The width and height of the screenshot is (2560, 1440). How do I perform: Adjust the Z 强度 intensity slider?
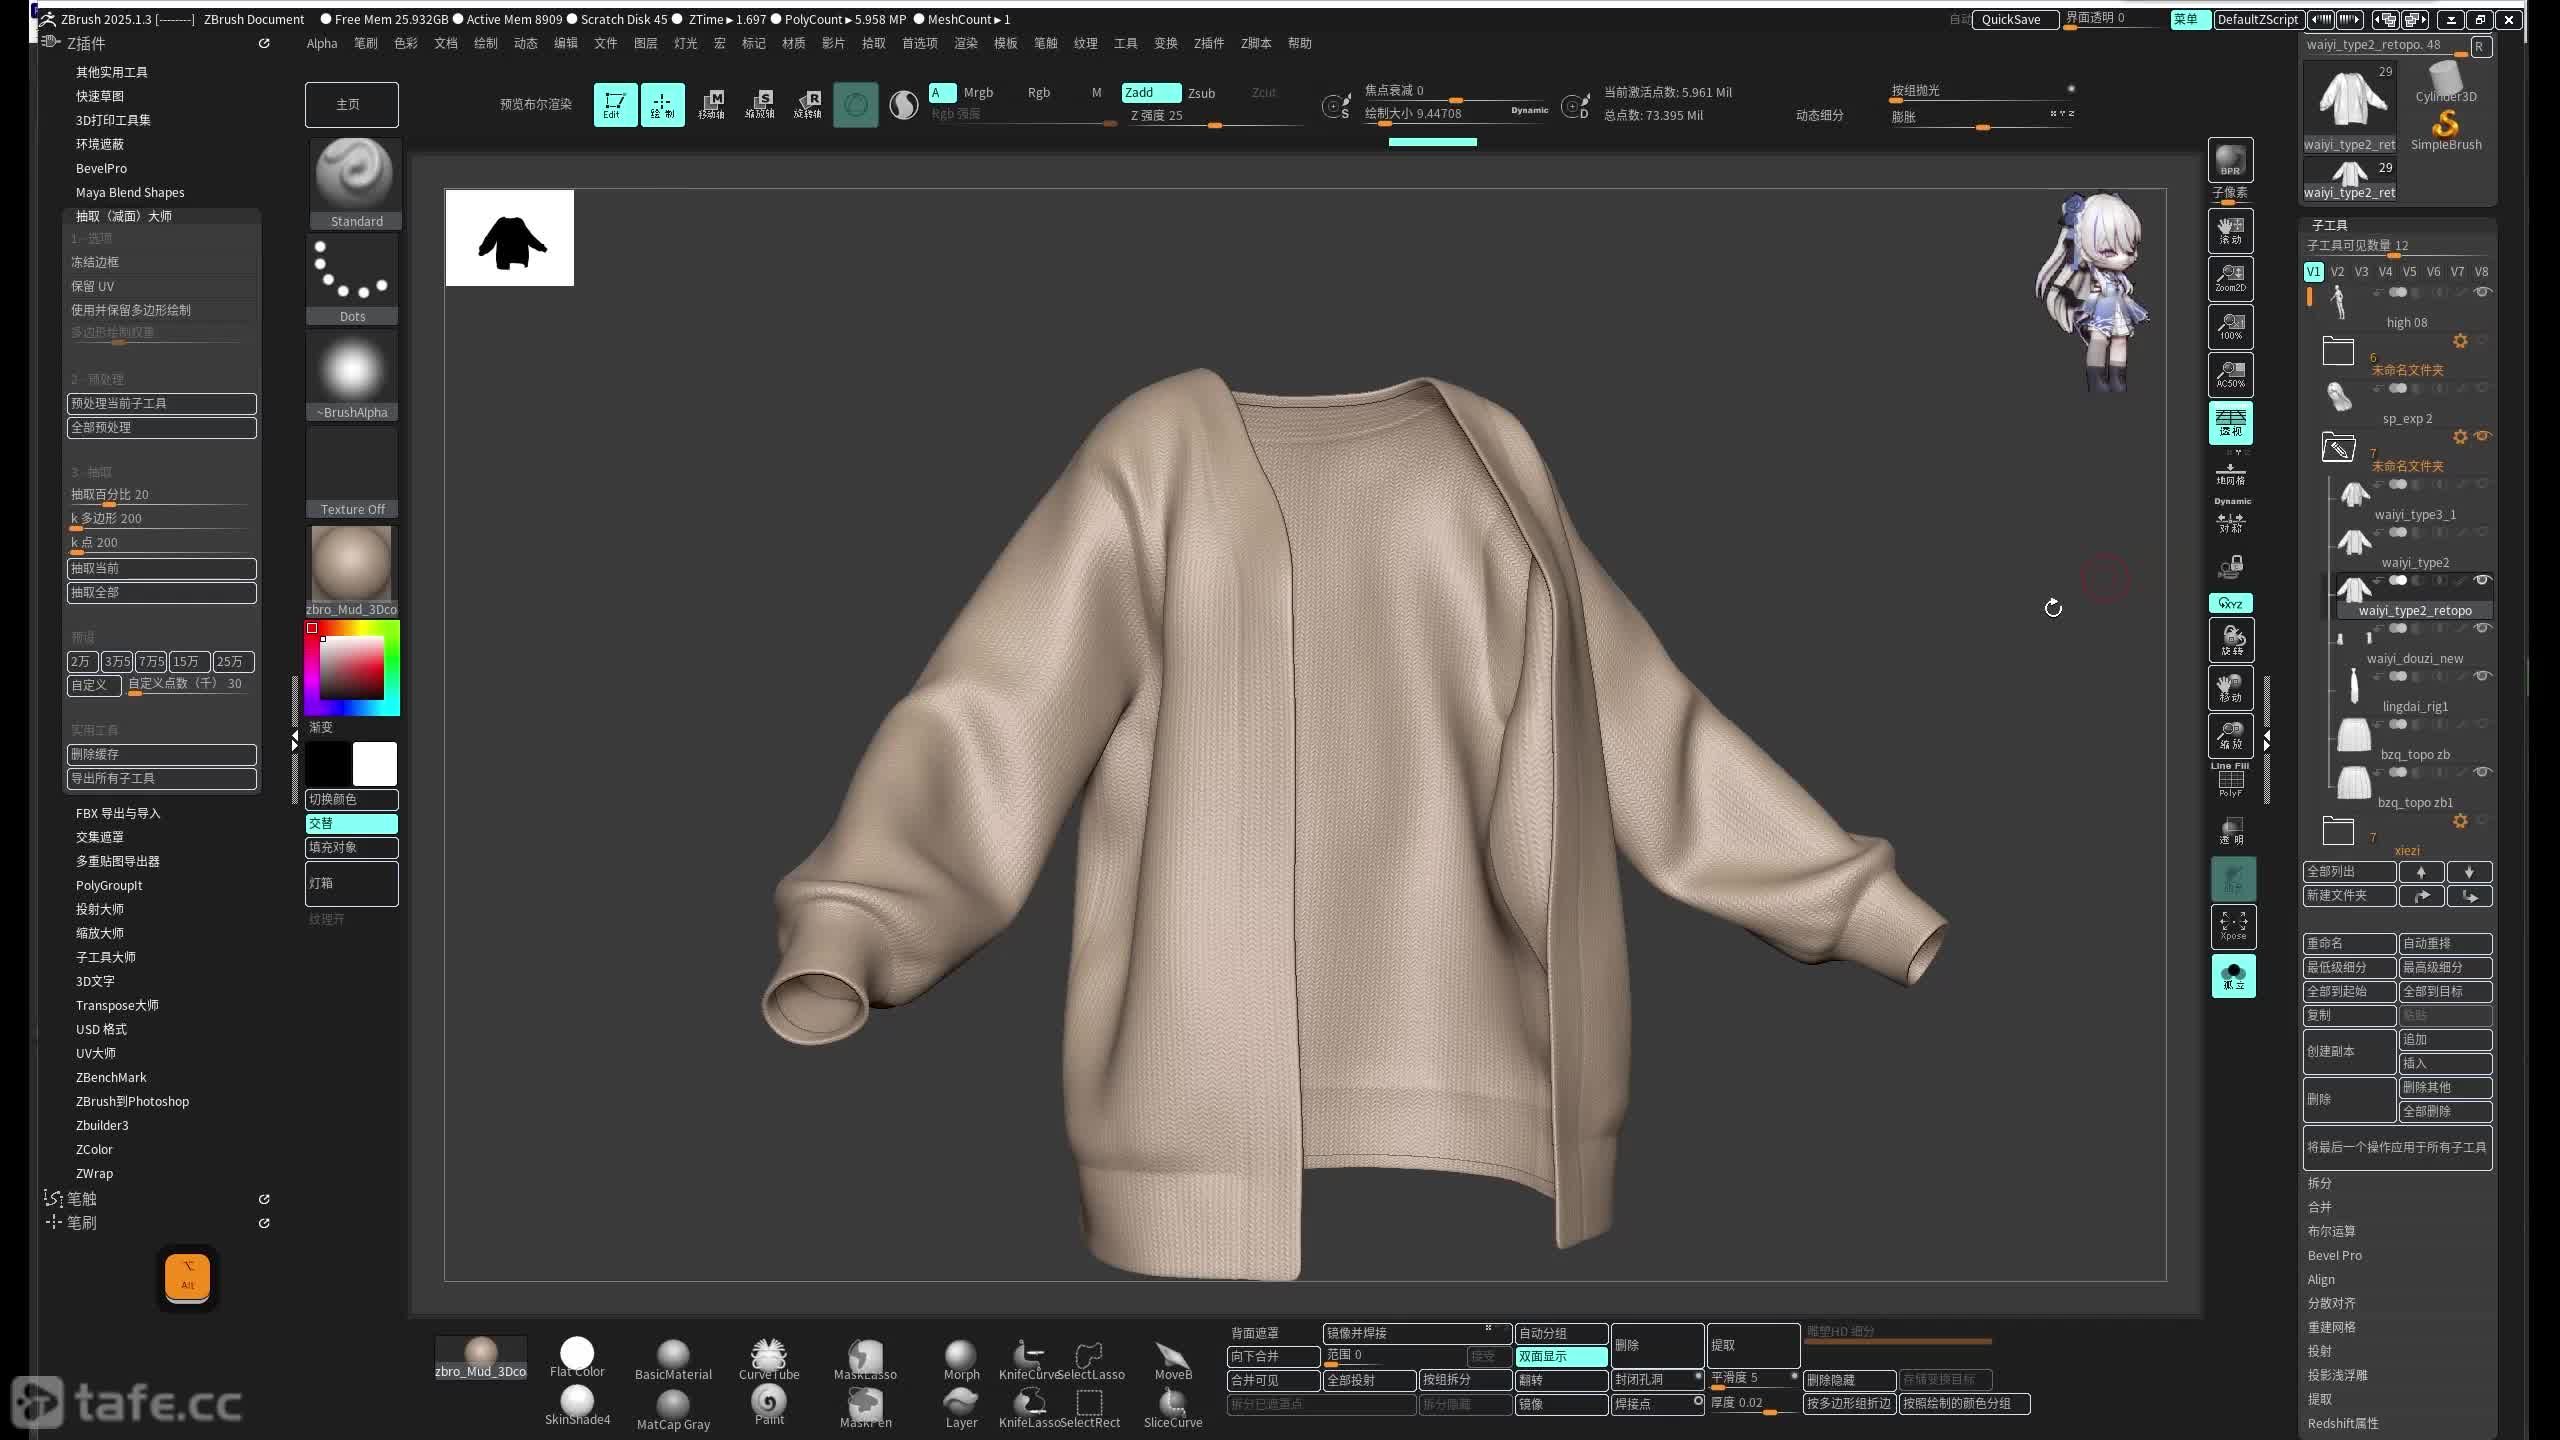point(1215,116)
